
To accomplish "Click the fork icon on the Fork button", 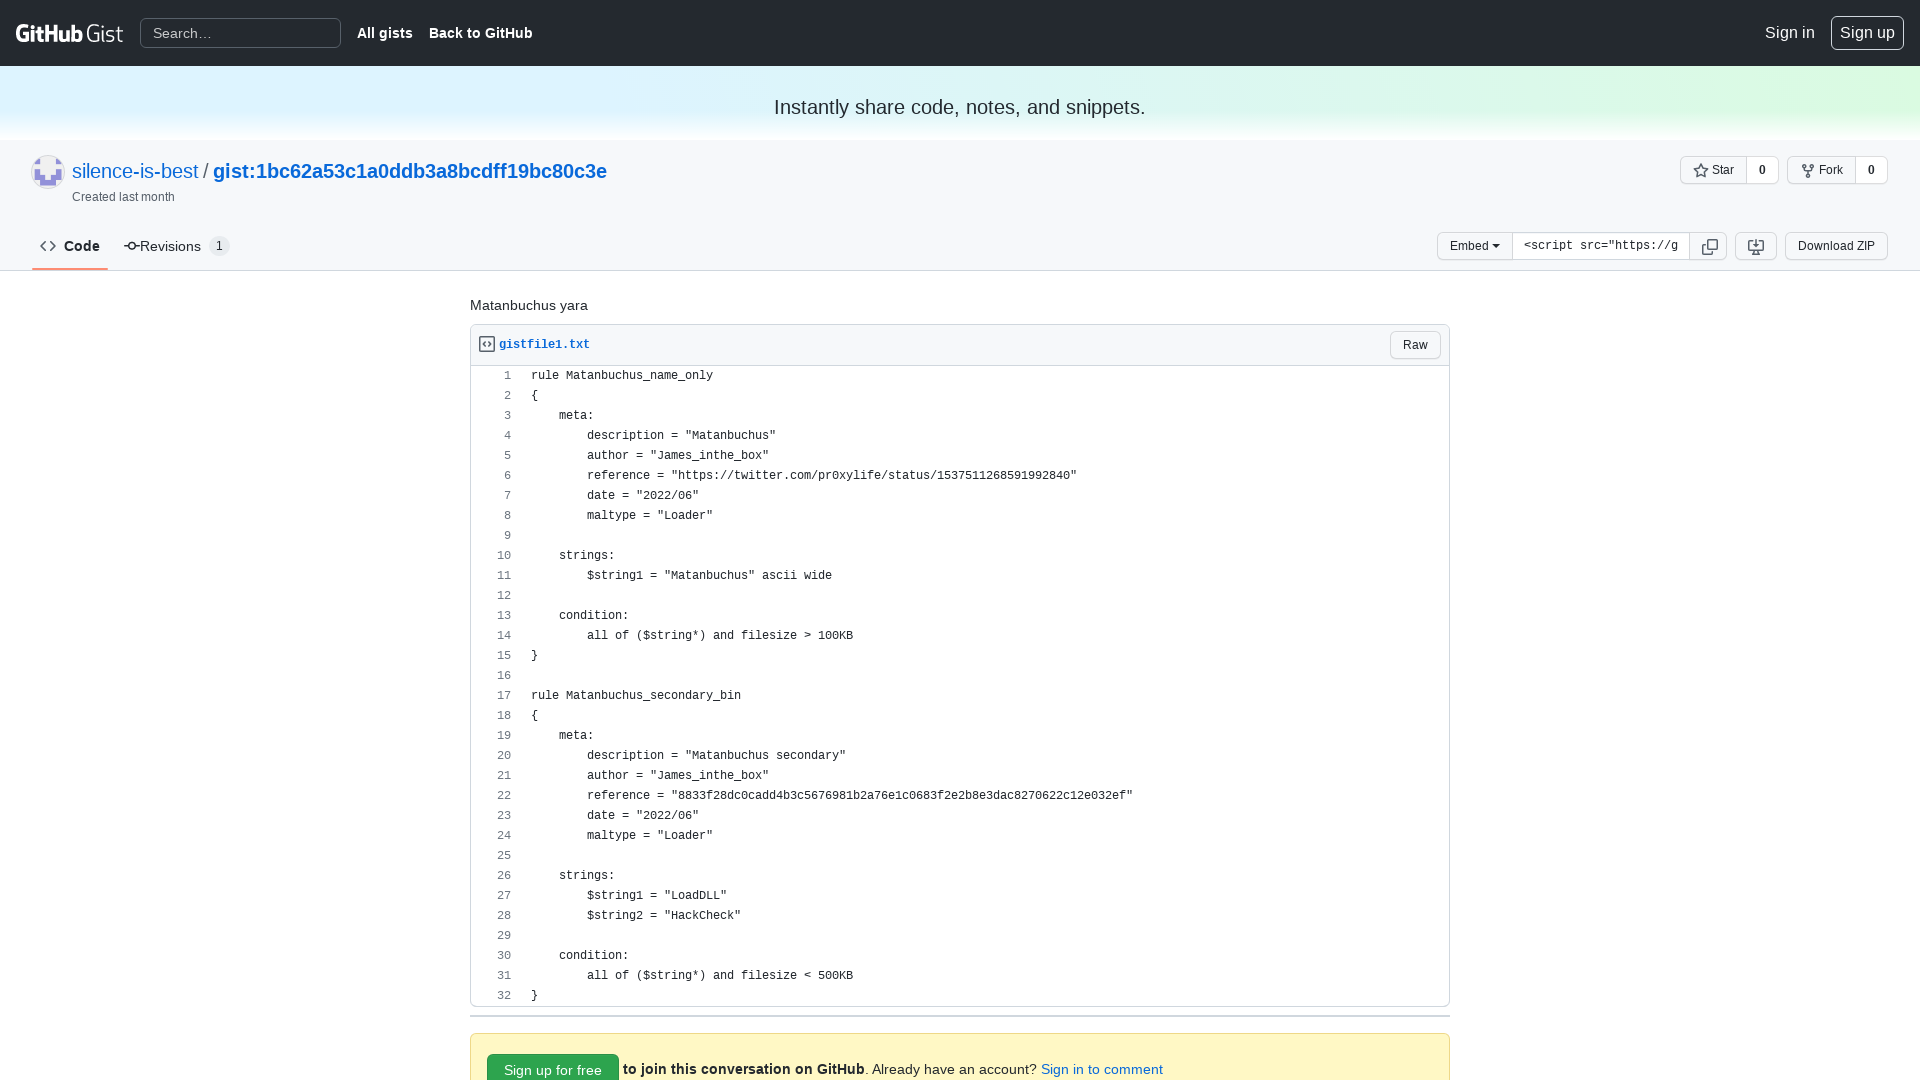I will [1808, 170].
